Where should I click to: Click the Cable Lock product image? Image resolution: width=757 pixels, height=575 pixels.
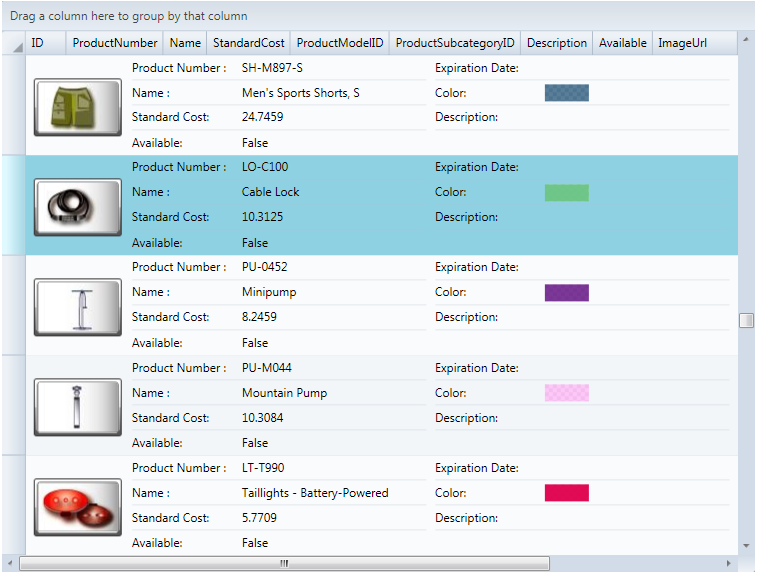[77, 206]
